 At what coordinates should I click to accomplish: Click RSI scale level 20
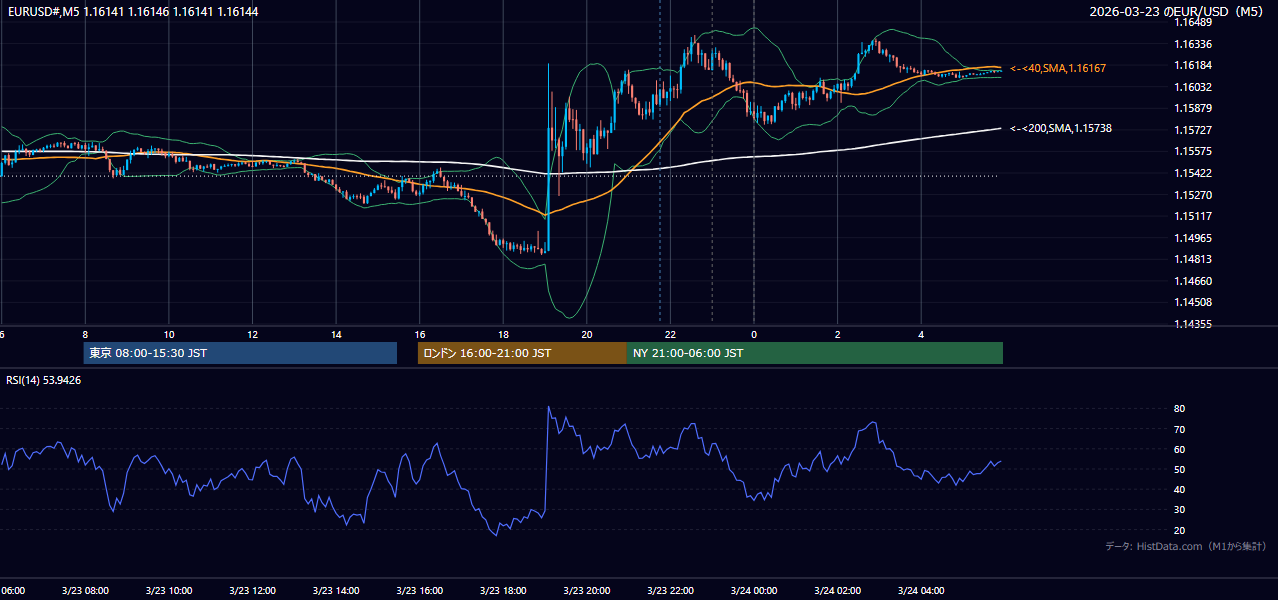pyautogui.click(x=1179, y=530)
